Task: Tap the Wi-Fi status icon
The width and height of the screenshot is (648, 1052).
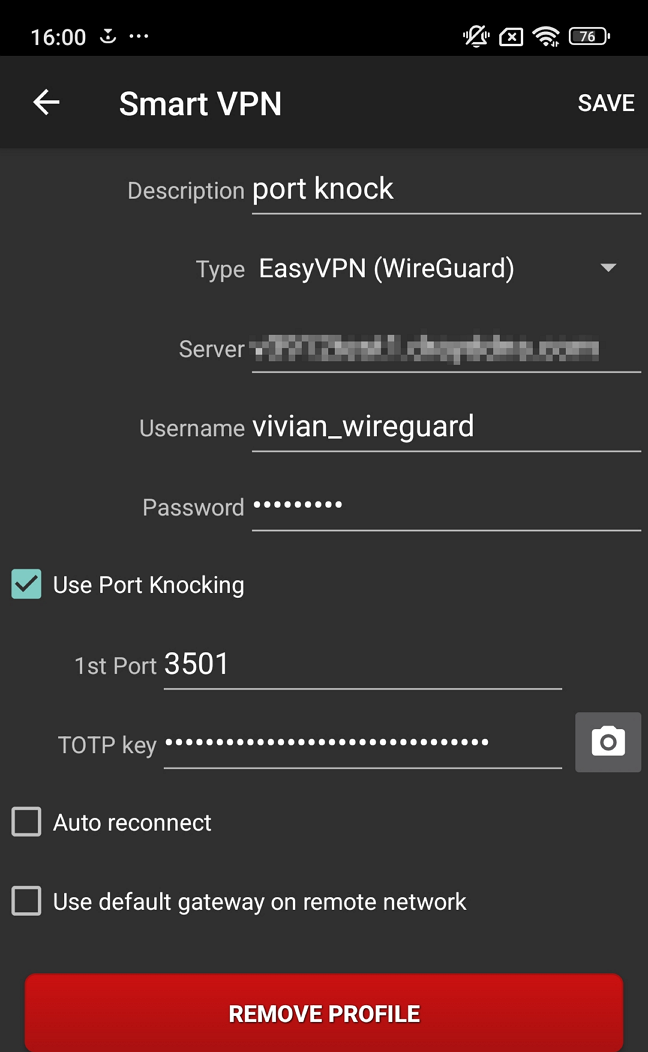Action: pyautogui.click(x=546, y=37)
